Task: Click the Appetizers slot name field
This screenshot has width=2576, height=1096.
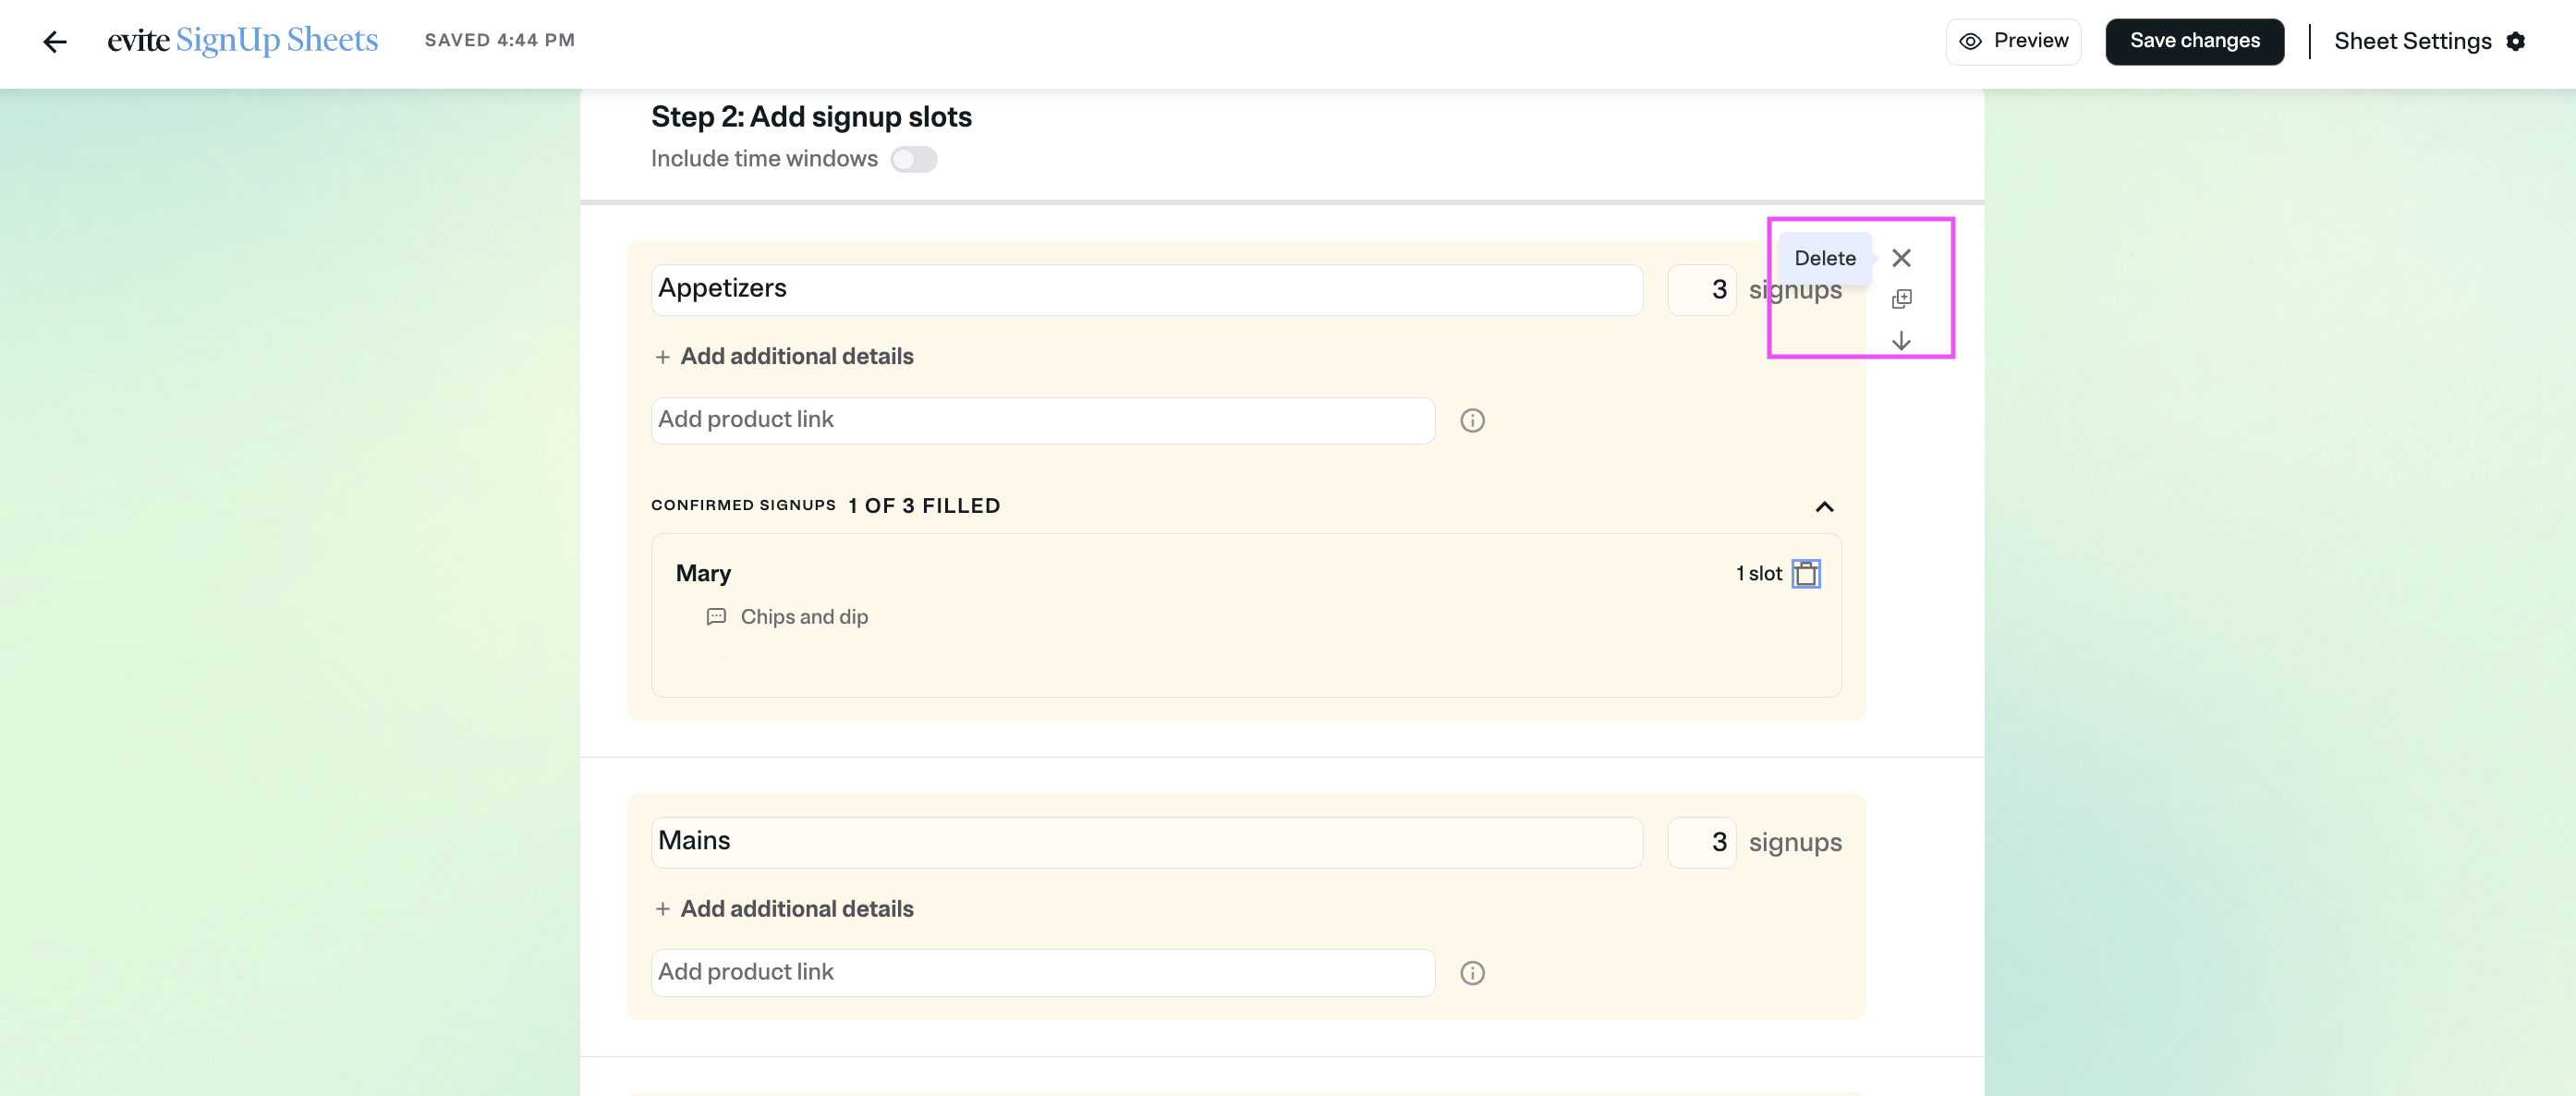Action: coord(1146,289)
